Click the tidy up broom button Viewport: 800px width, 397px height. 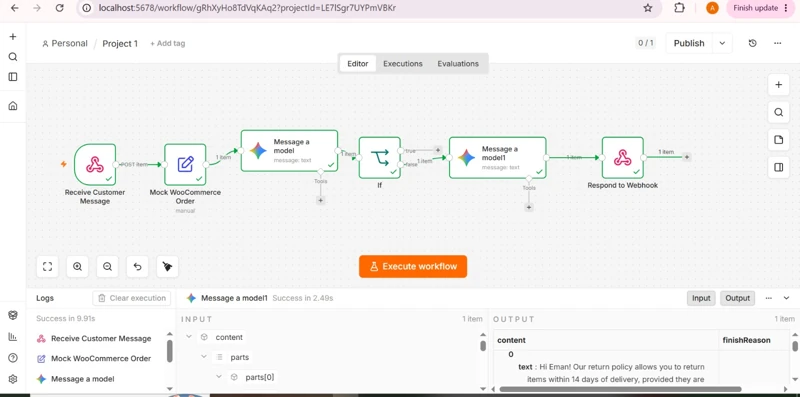pos(167,266)
